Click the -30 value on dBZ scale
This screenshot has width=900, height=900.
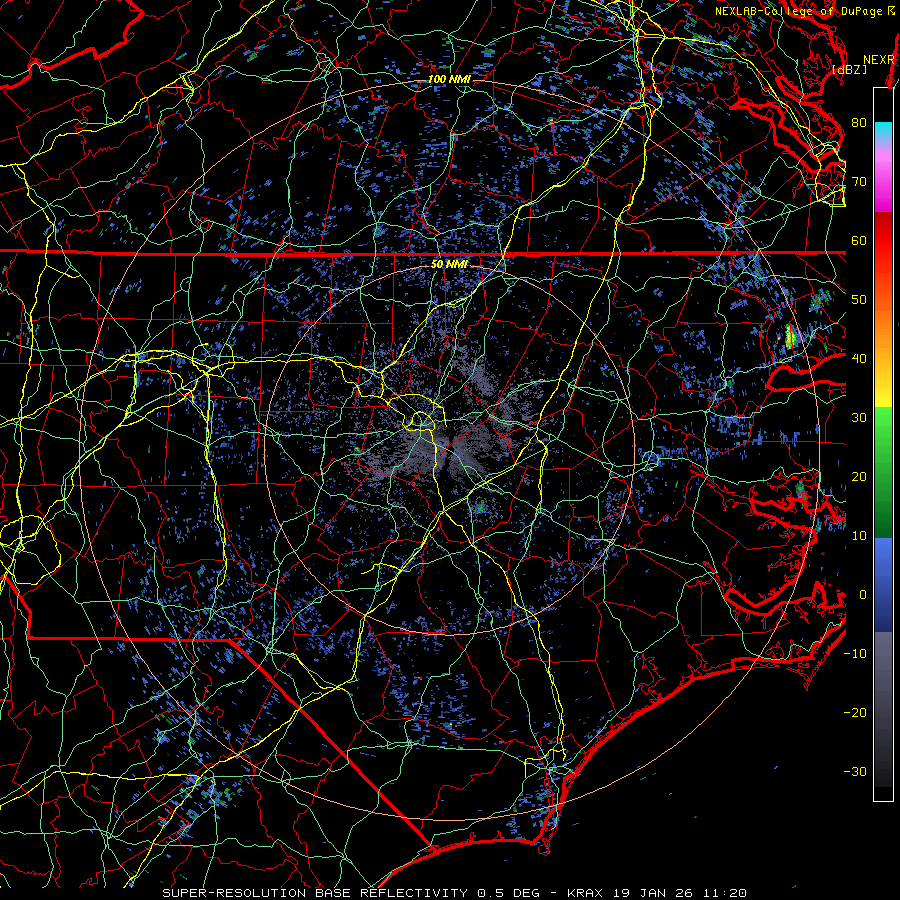(855, 772)
